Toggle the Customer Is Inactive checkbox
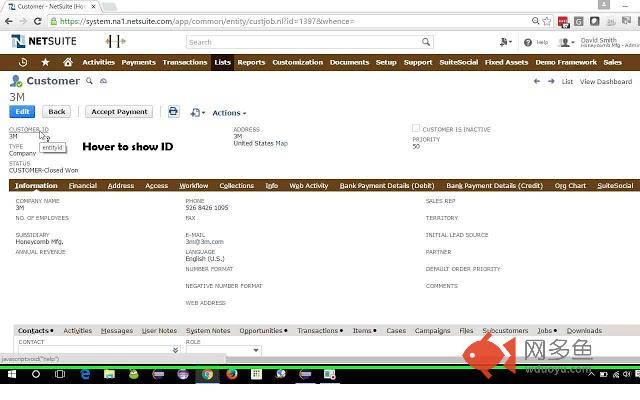 (x=416, y=128)
